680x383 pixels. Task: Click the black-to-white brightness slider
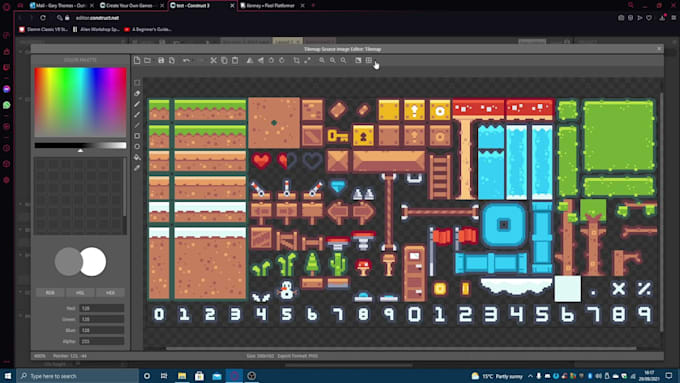(x=80, y=145)
